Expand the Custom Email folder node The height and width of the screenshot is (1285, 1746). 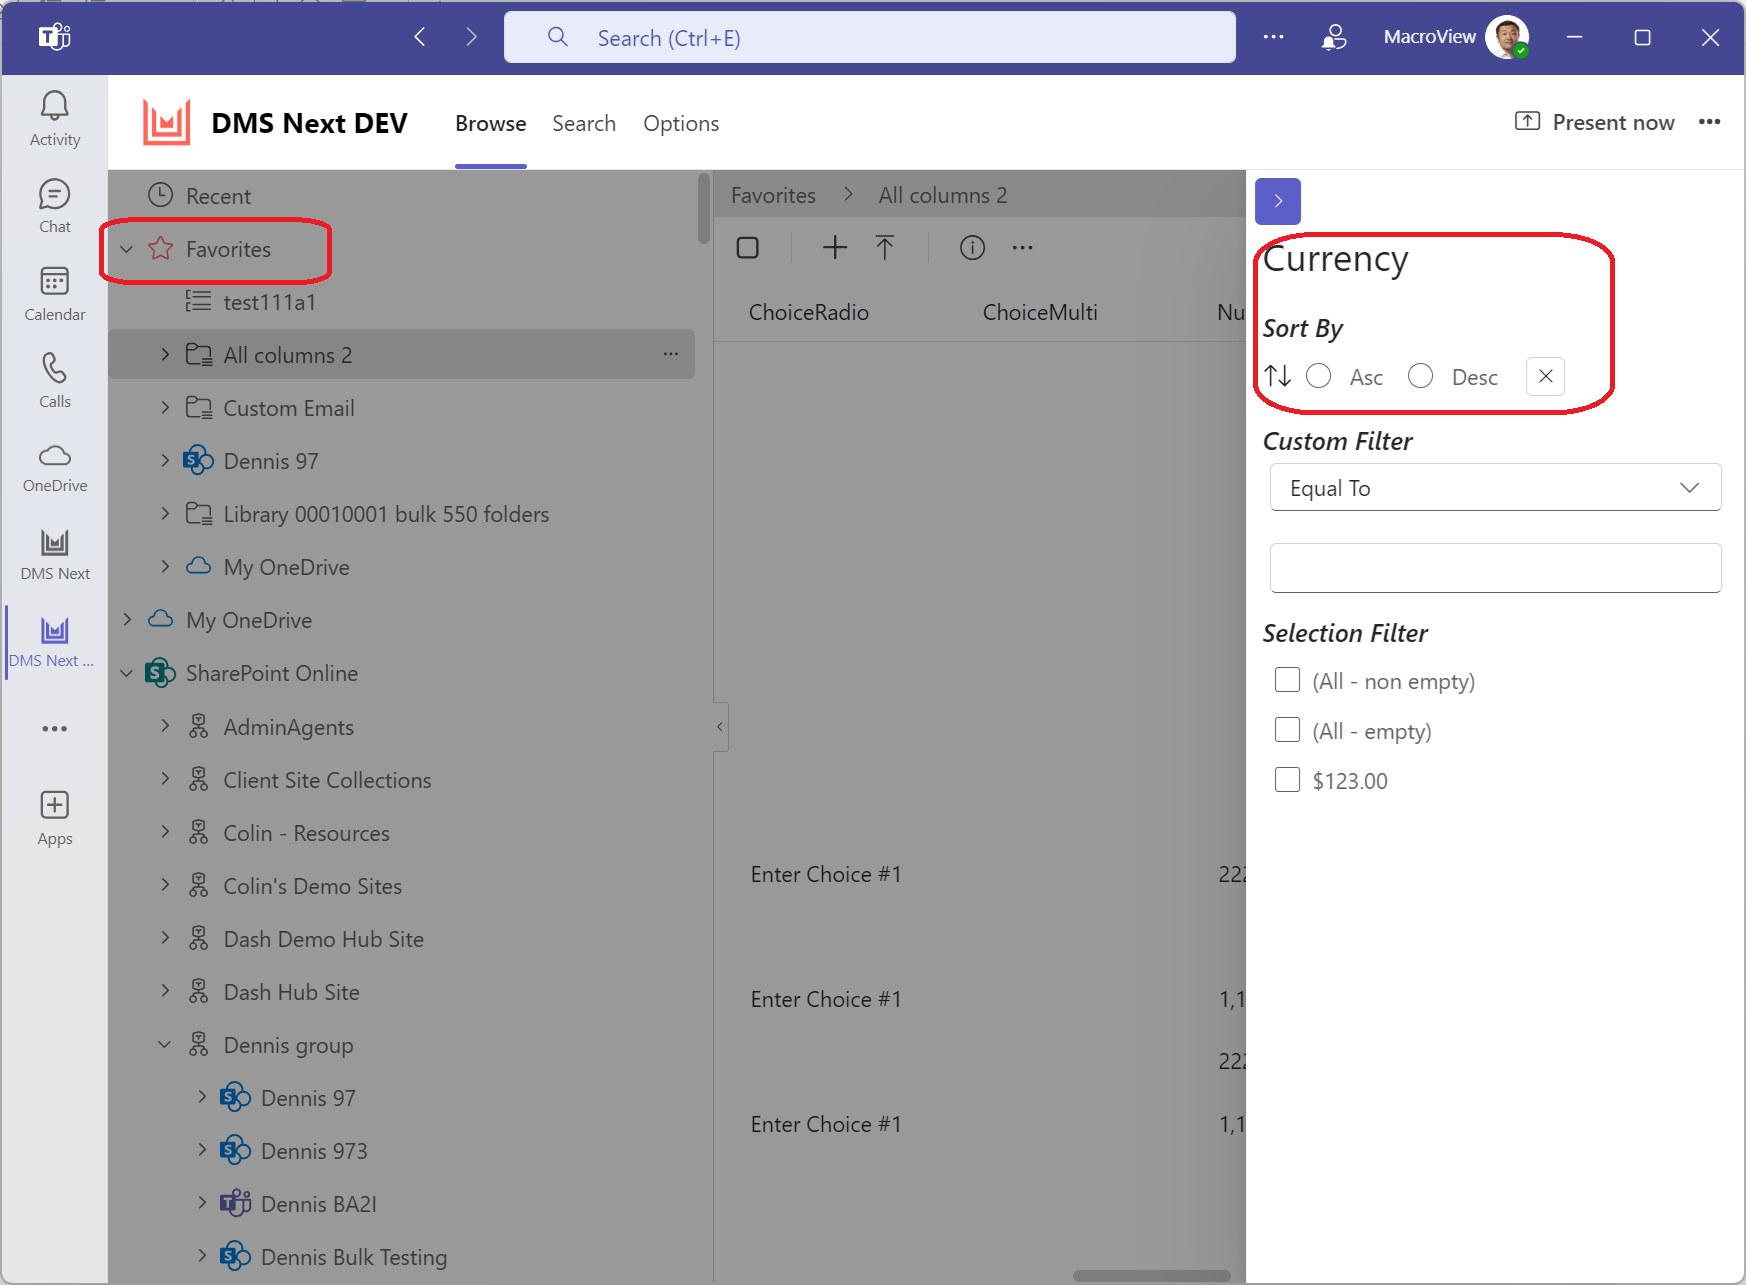pos(165,407)
